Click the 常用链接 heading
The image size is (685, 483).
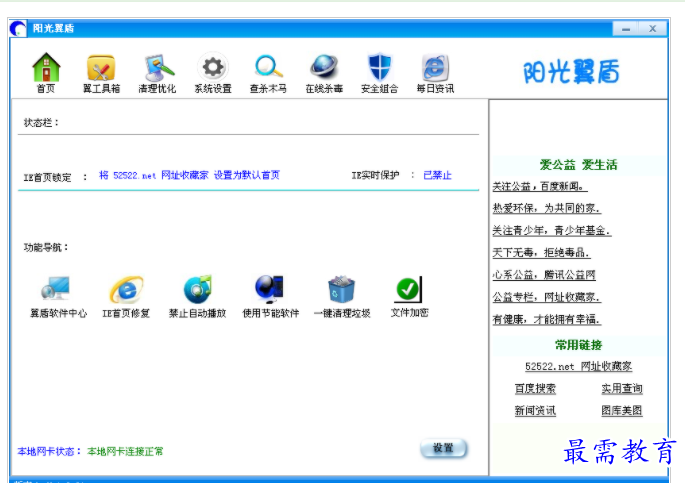point(578,345)
